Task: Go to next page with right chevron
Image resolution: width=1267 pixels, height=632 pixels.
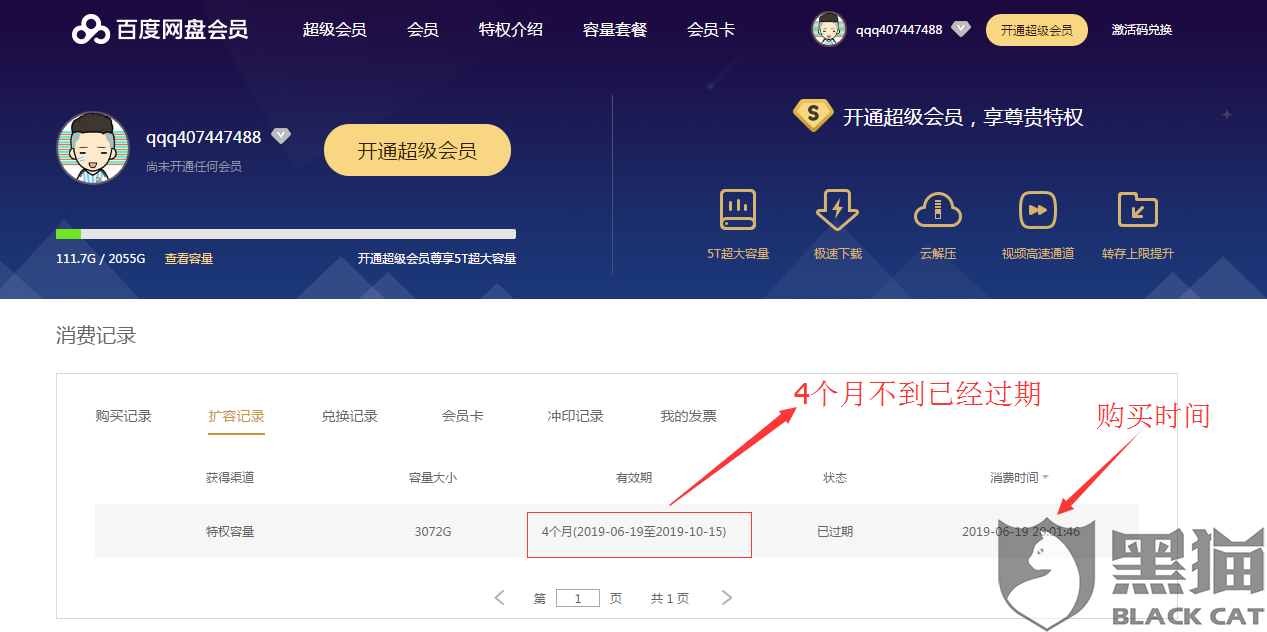Action: tap(727, 598)
